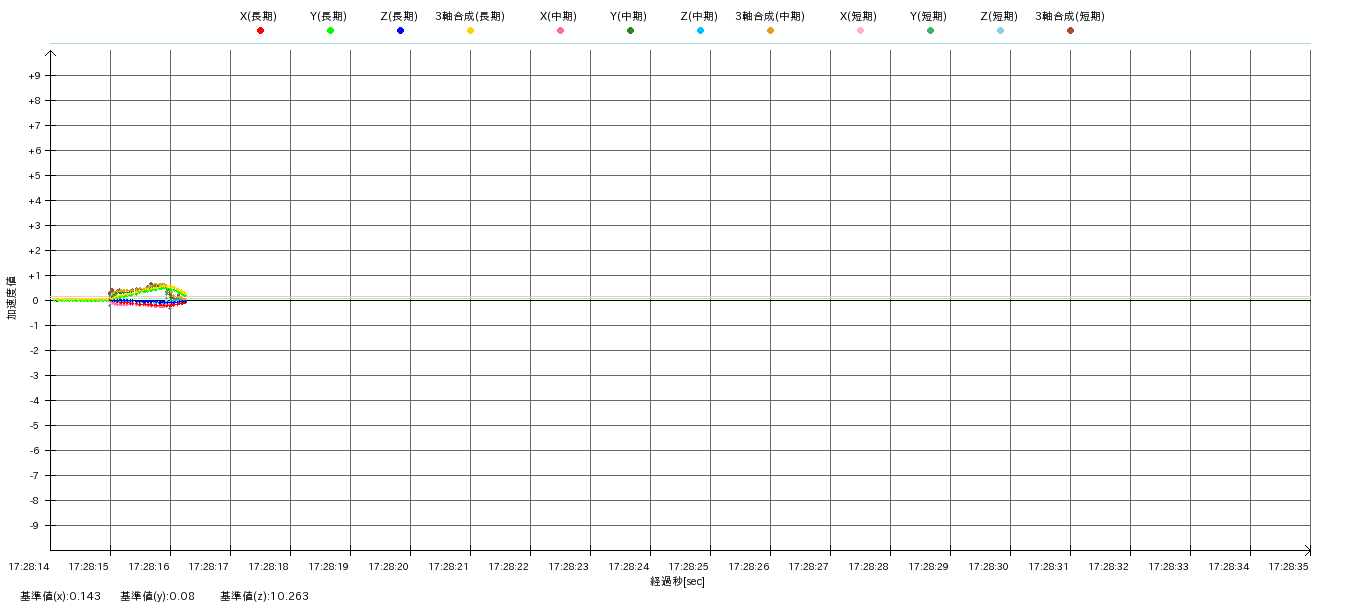Toggle the Z(短期) series label
The height and width of the screenshot is (610, 1350).
click(x=999, y=16)
